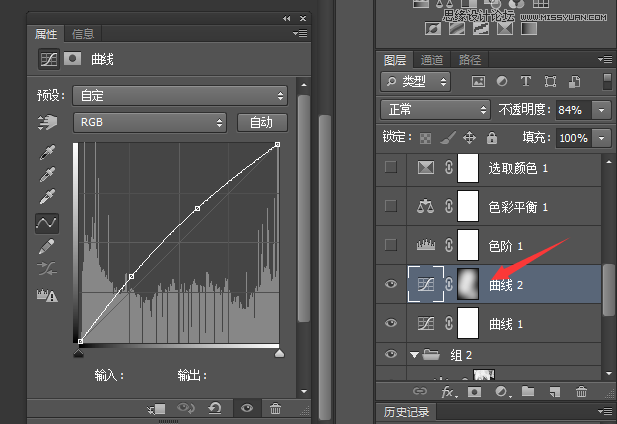Viewport: 617px width, 424px height.
Task: Open the 预设 preset dropdown
Action: point(180,96)
